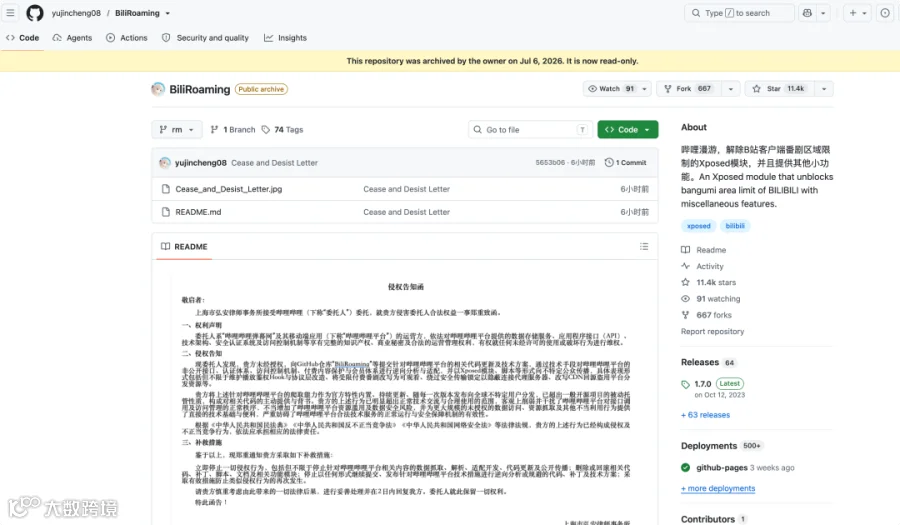Switch to the Code tab
Viewport: 900px width, 525px height.
tap(22, 38)
